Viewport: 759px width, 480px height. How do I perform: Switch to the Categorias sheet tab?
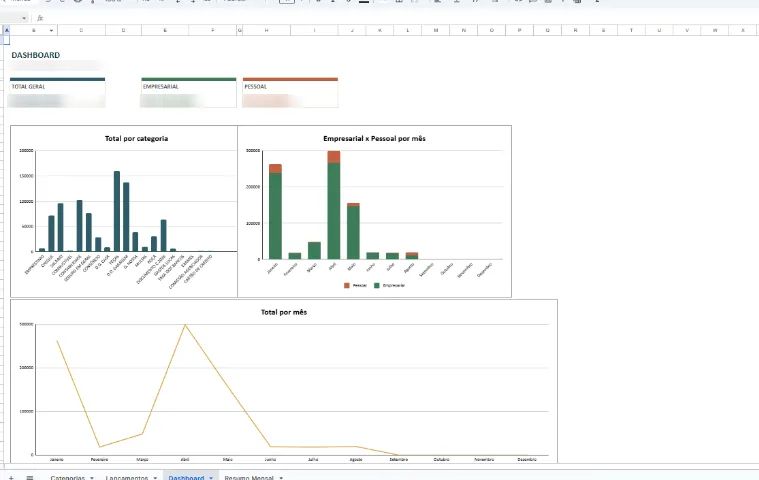(68, 477)
